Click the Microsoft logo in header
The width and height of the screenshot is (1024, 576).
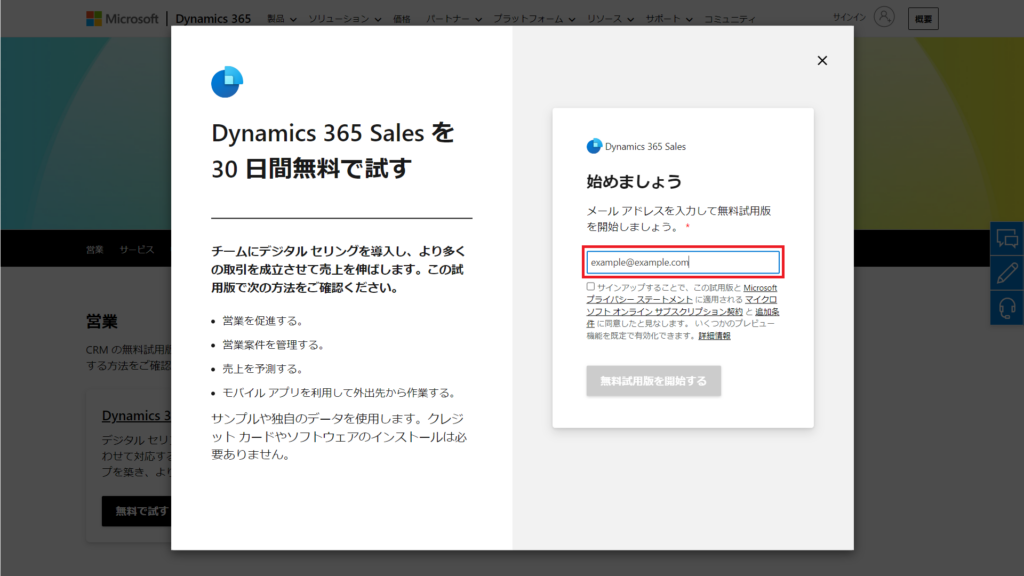(122, 18)
